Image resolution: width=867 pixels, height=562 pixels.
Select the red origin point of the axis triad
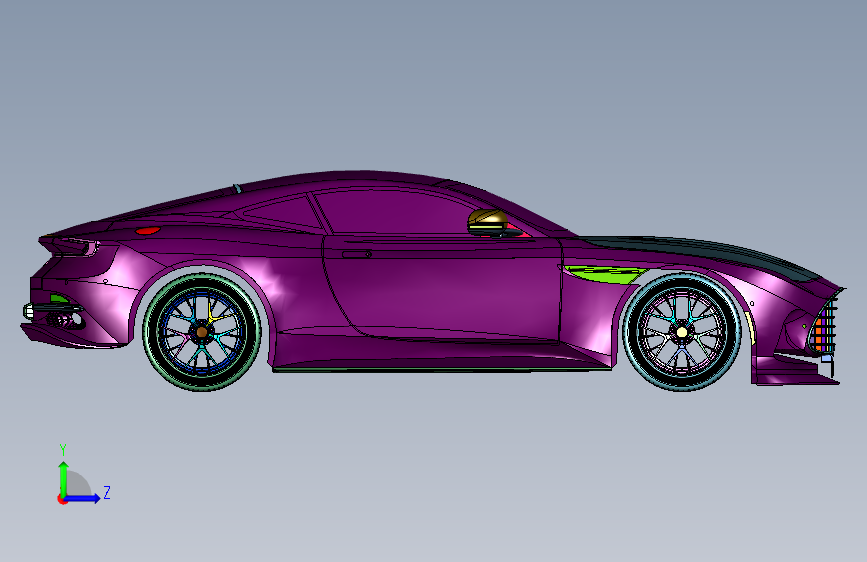coord(61,499)
